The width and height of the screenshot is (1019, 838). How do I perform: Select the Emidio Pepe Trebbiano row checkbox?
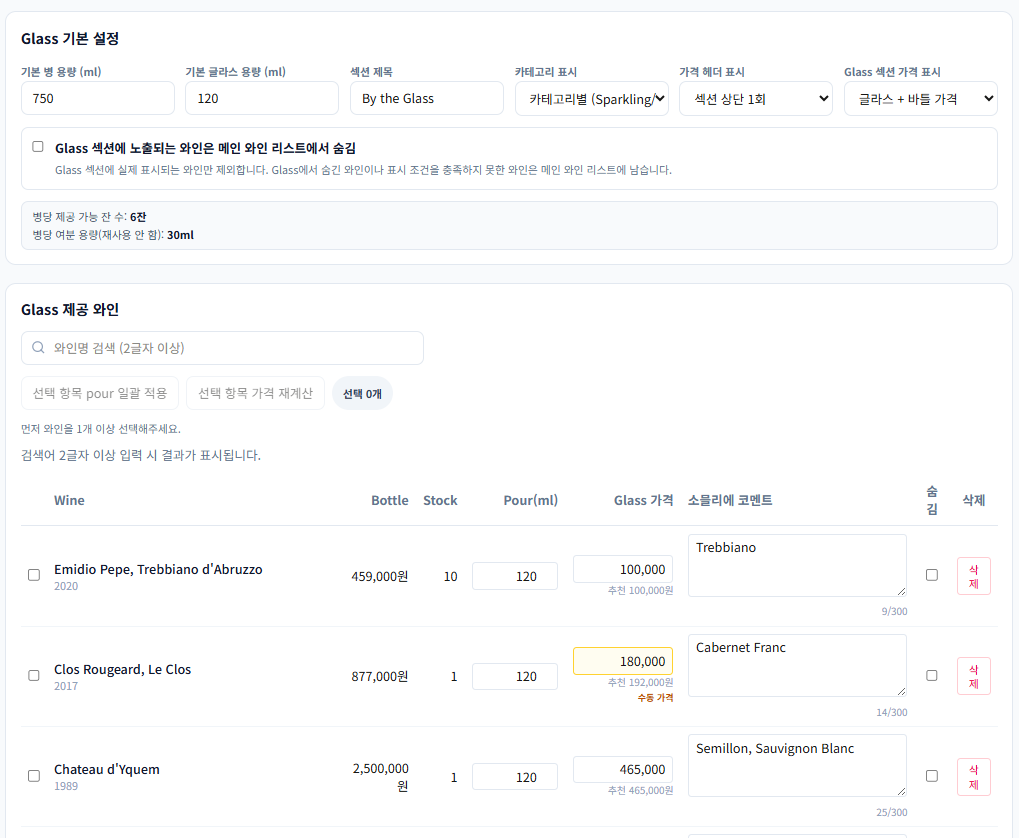pyautogui.click(x=34, y=575)
